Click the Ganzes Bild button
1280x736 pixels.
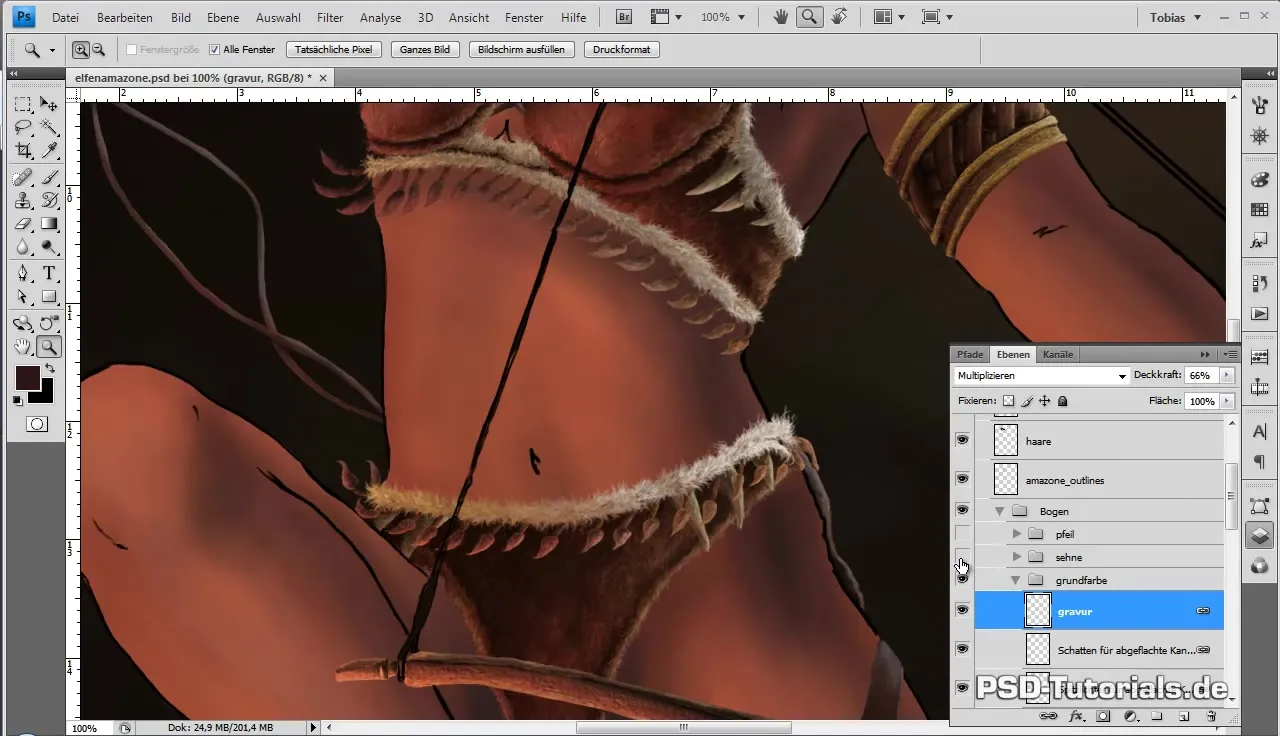click(425, 50)
